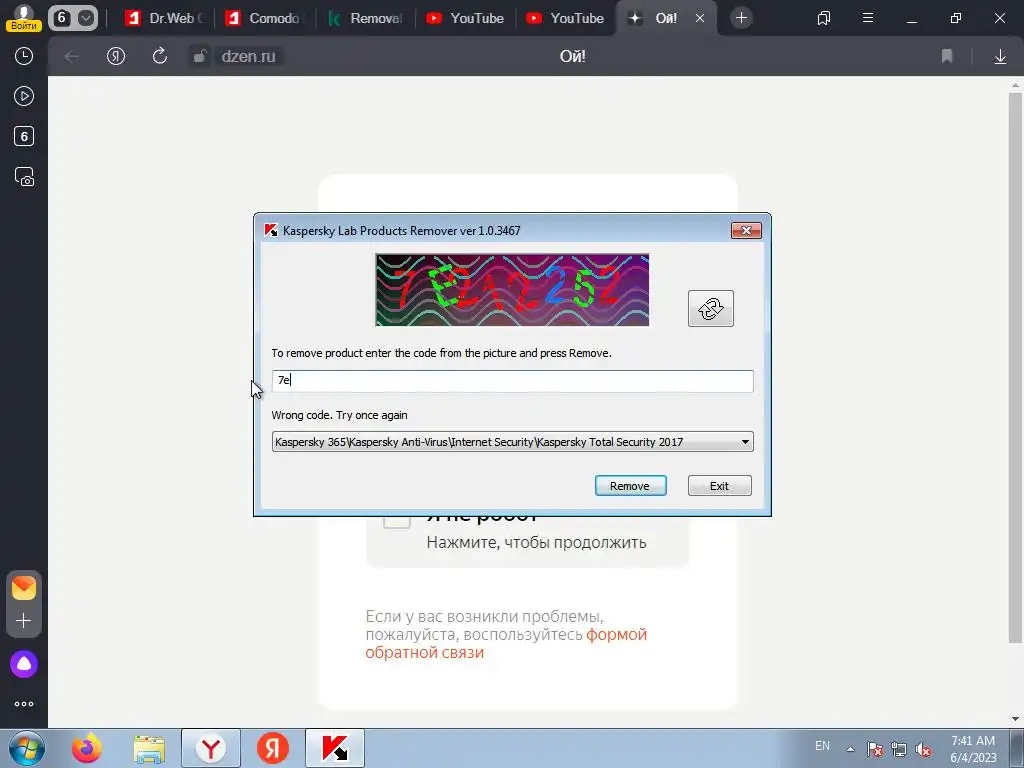Click the EN language indicator
This screenshot has height=768, width=1024.
point(822,746)
